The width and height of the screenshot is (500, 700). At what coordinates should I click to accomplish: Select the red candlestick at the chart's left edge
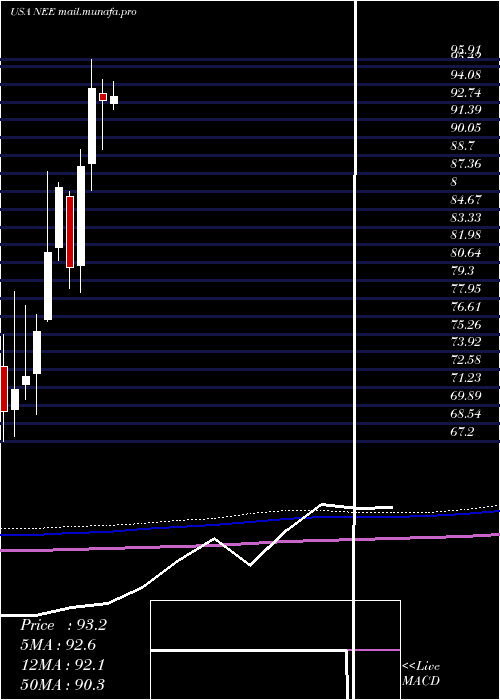(x=4, y=388)
